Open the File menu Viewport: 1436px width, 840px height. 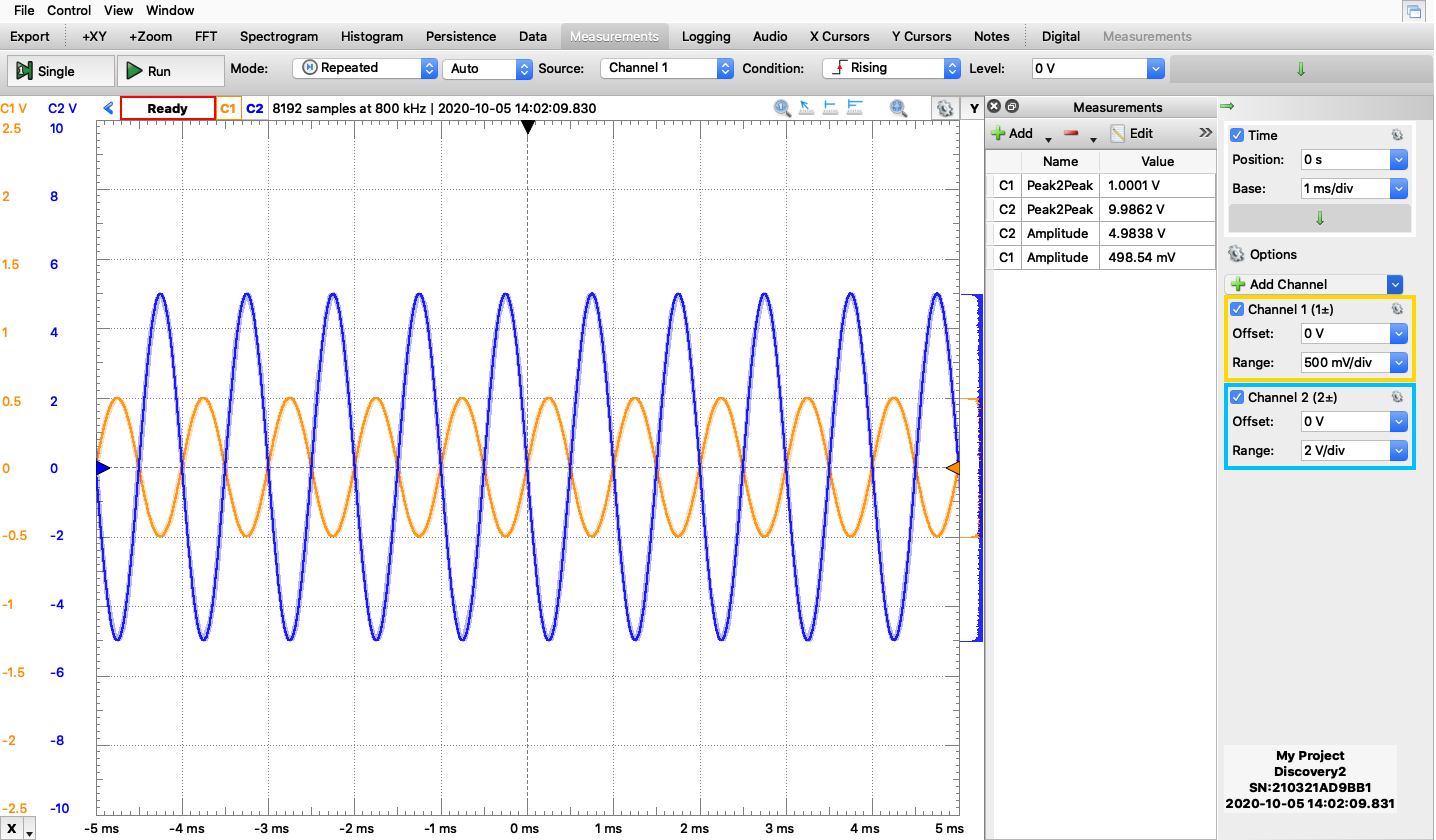point(24,10)
